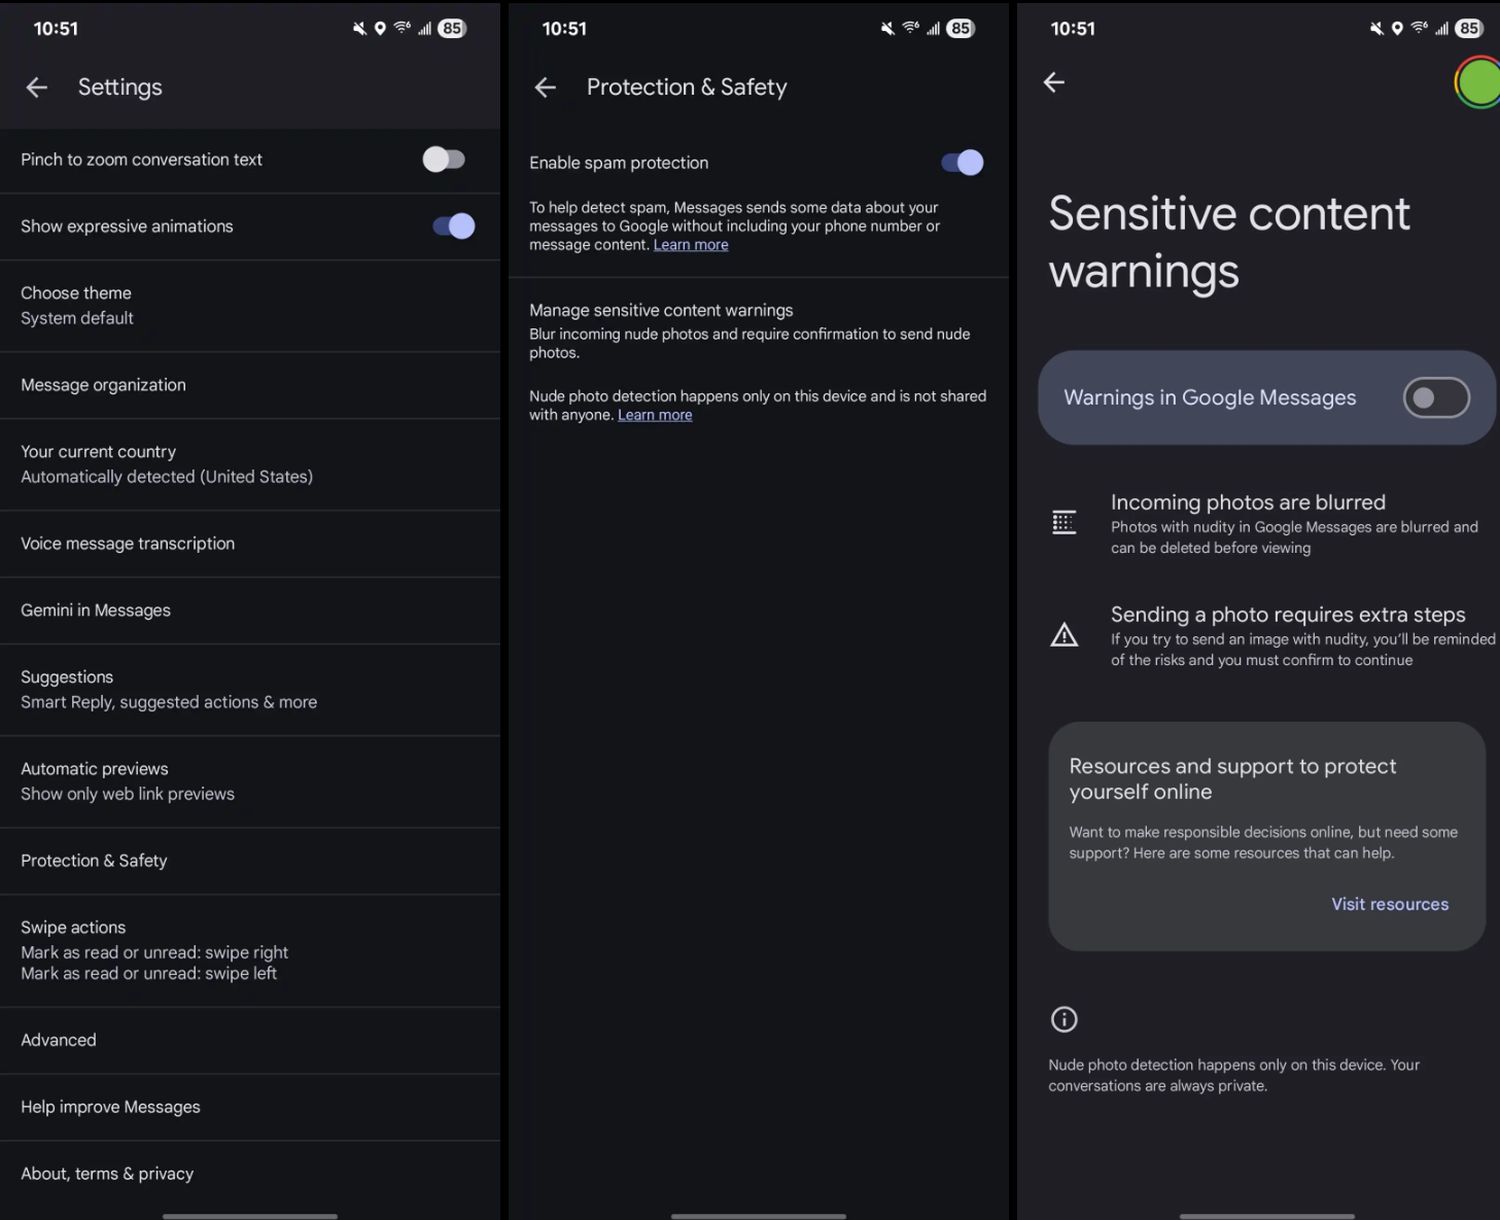Go back from the Settings screen
This screenshot has width=1500, height=1220.
[37, 88]
